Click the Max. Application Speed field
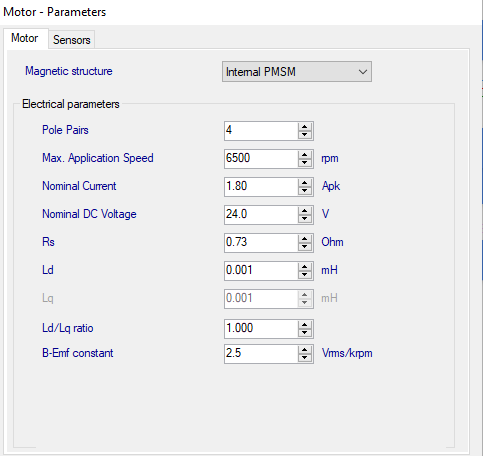Image resolution: width=483 pixels, height=456 pixels. point(261,159)
